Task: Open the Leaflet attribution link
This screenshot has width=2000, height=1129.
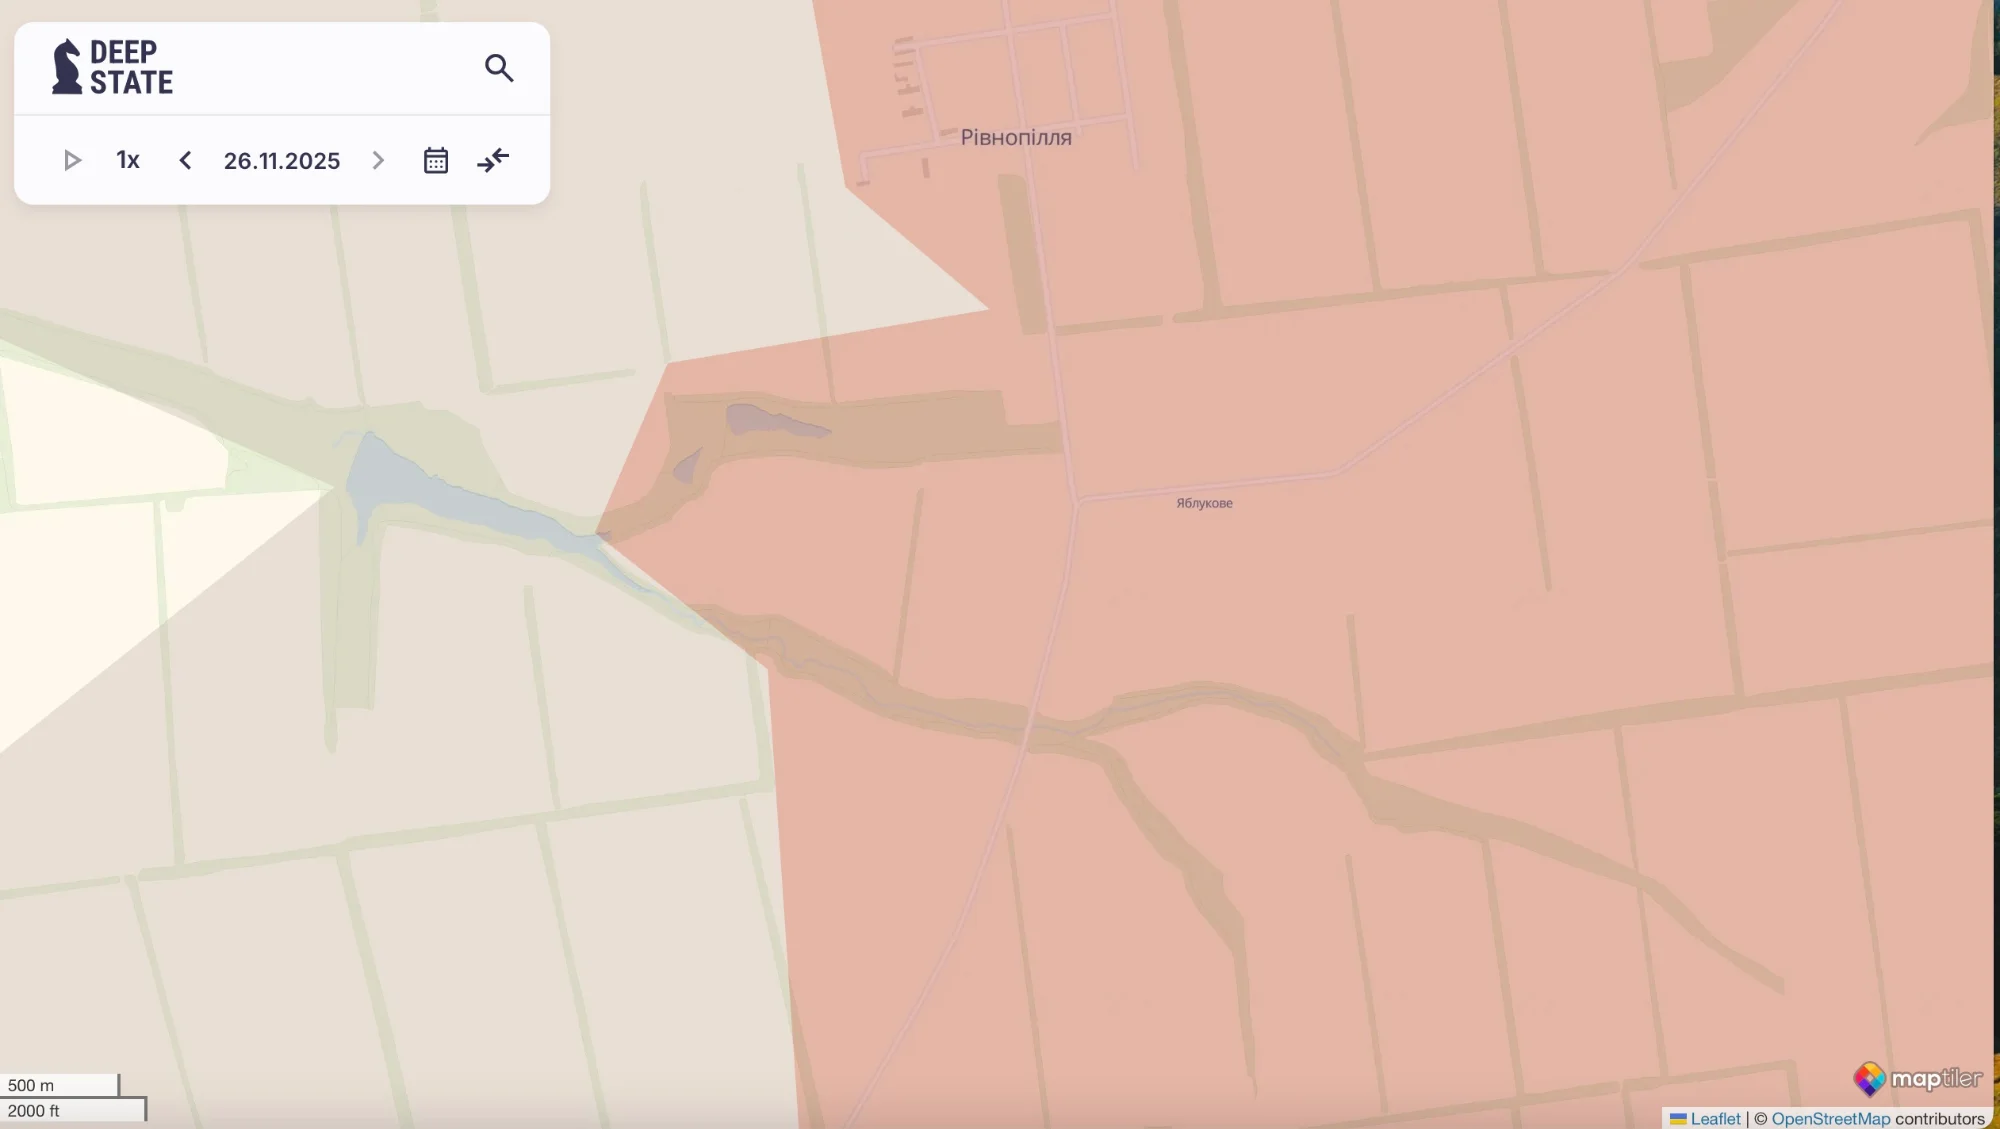Action: click(1715, 1119)
